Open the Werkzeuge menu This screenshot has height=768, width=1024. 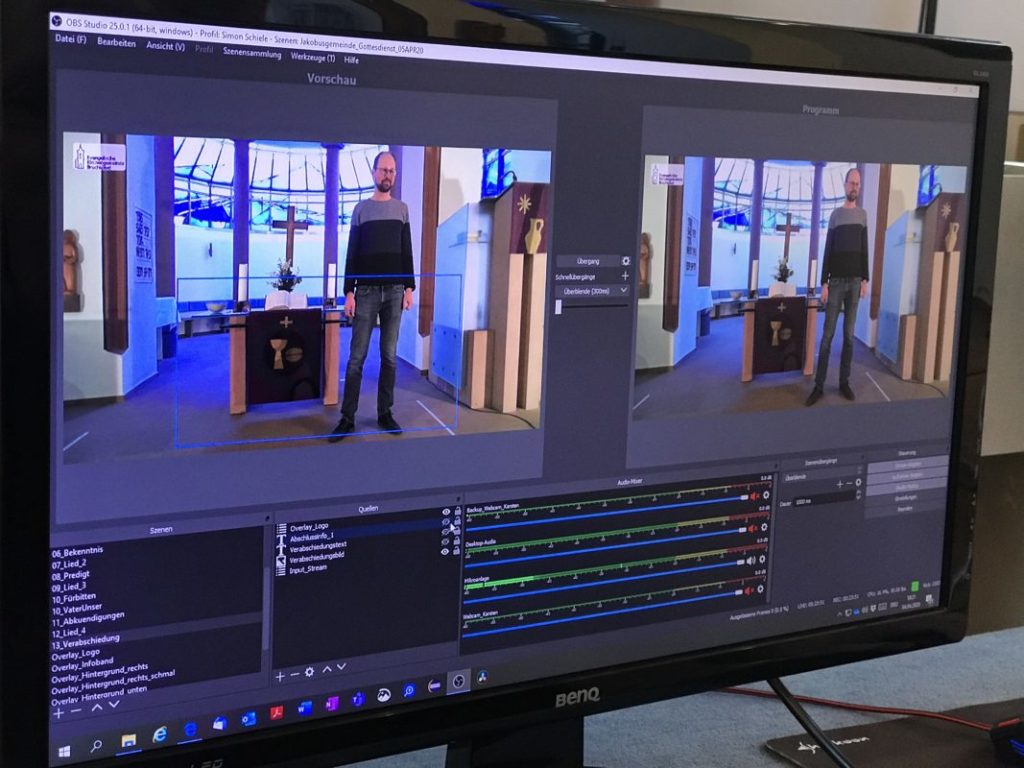(x=312, y=57)
